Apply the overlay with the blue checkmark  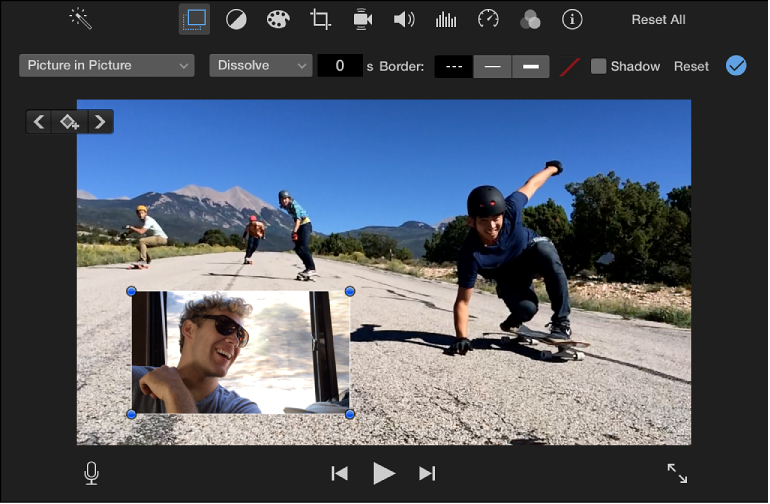736,66
